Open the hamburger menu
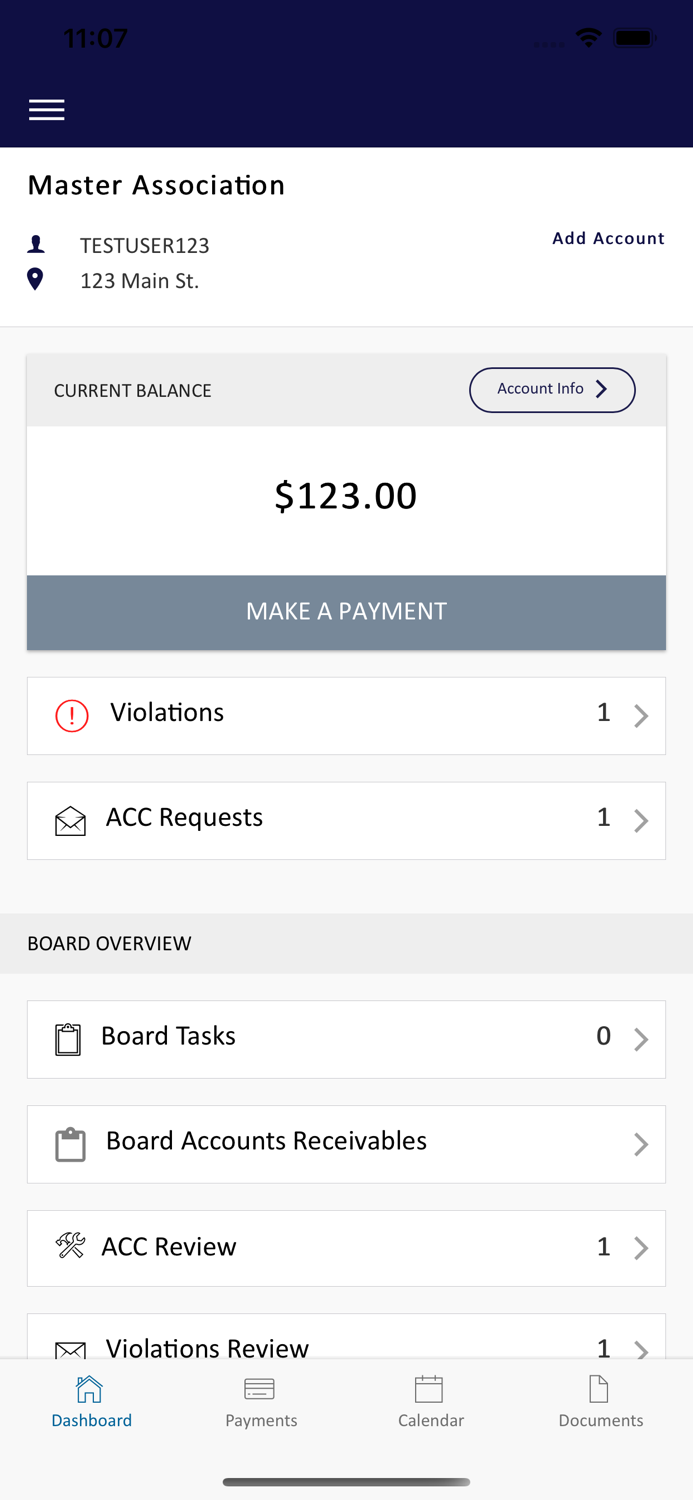 pos(47,110)
